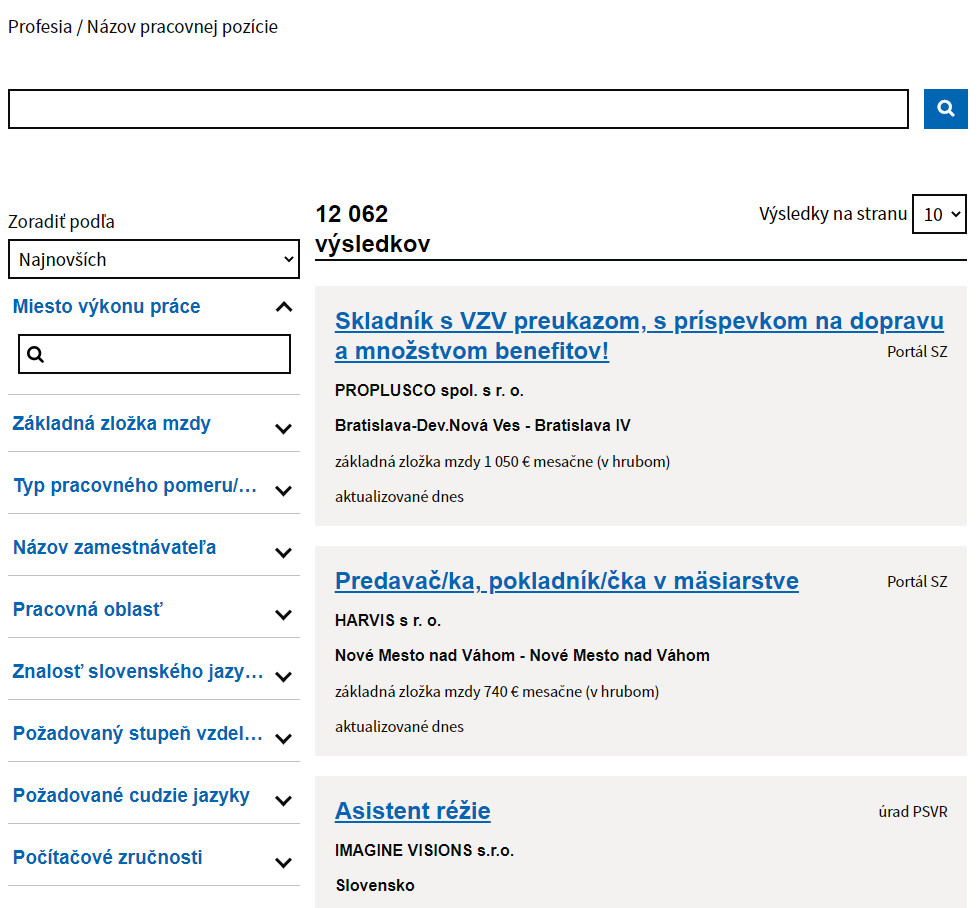Click the Požadované cudzie jazyky filter label

click(132, 795)
